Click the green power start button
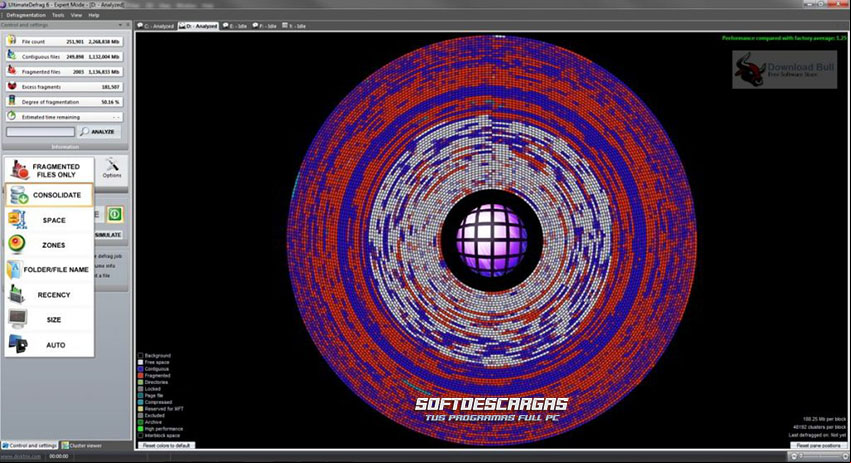This screenshot has height=463, width=851. pyautogui.click(x=115, y=214)
